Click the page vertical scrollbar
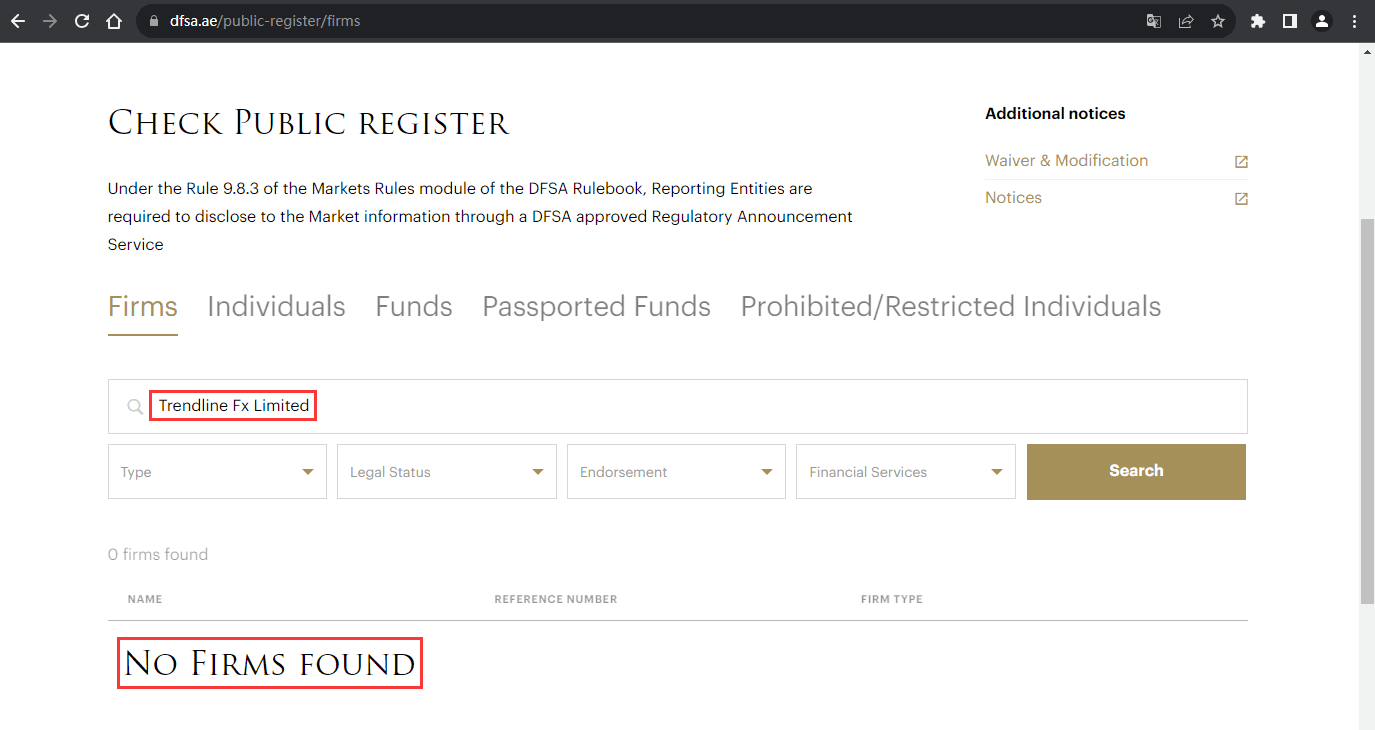1375x730 pixels. (x=1367, y=410)
